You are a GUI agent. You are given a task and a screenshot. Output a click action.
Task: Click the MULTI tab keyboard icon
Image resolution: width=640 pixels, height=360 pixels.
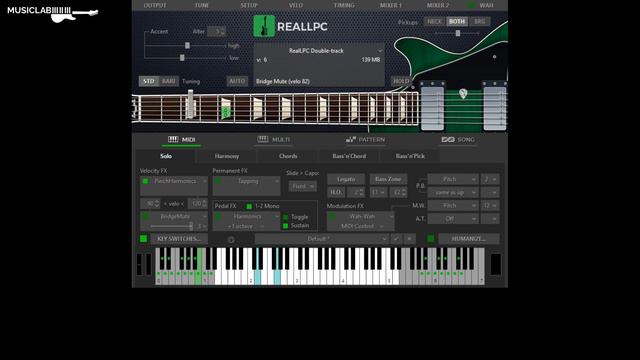coord(263,139)
